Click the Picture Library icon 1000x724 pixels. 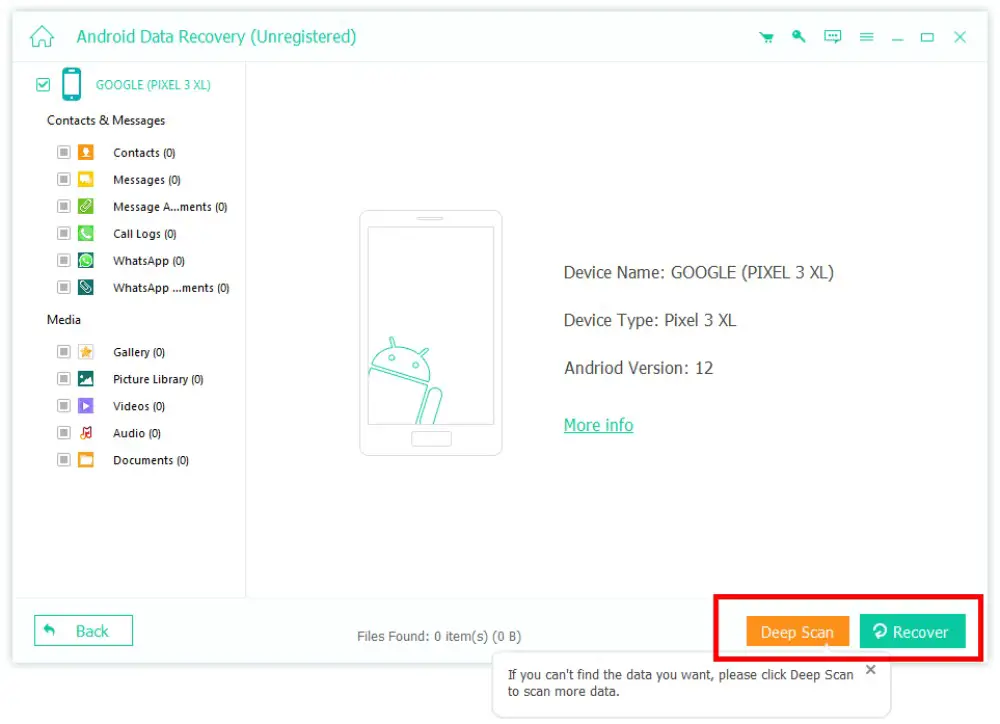pos(85,379)
